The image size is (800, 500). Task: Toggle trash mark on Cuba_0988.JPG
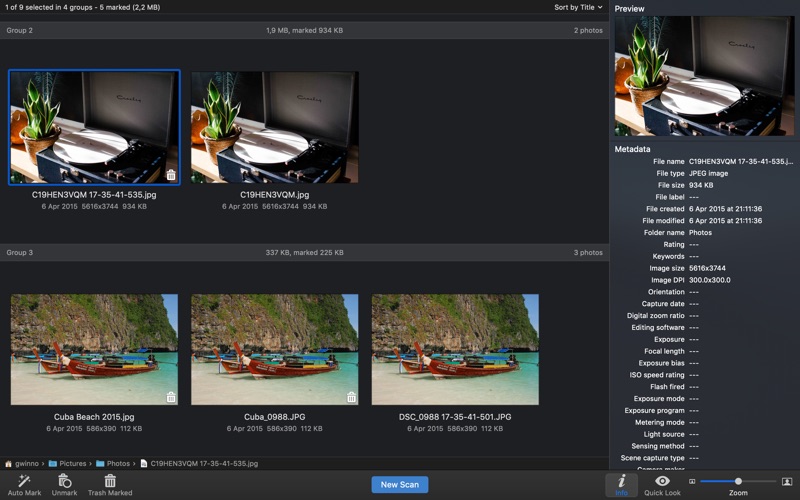[x=352, y=397]
